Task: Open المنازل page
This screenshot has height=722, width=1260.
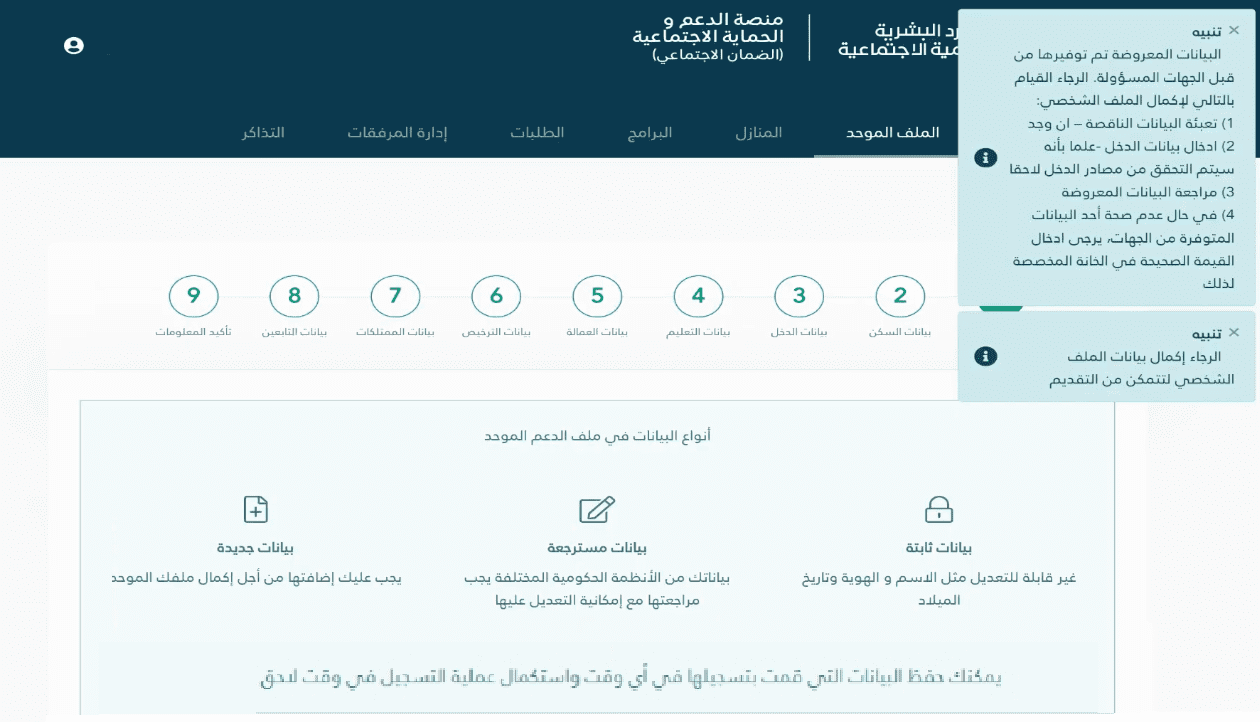Action: pos(759,131)
